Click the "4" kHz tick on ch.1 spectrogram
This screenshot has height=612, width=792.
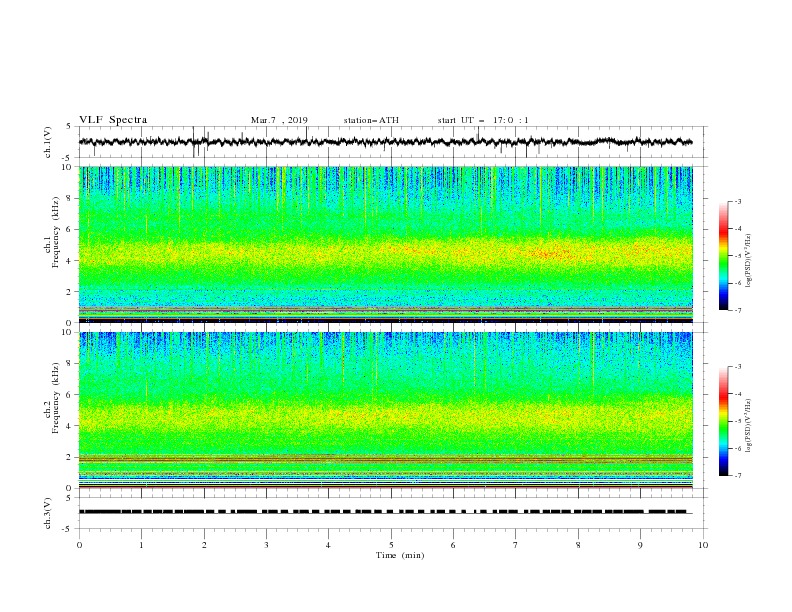70,261
